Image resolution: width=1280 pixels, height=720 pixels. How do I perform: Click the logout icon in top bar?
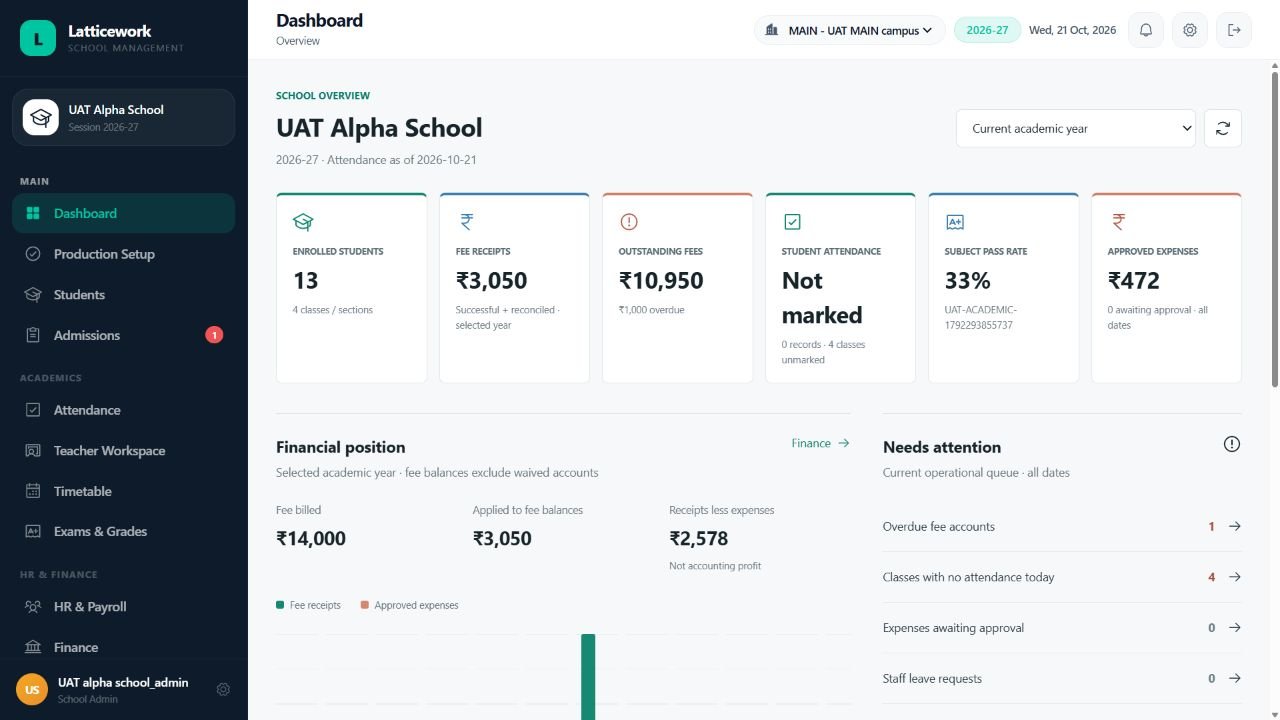(x=1234, y=30)
